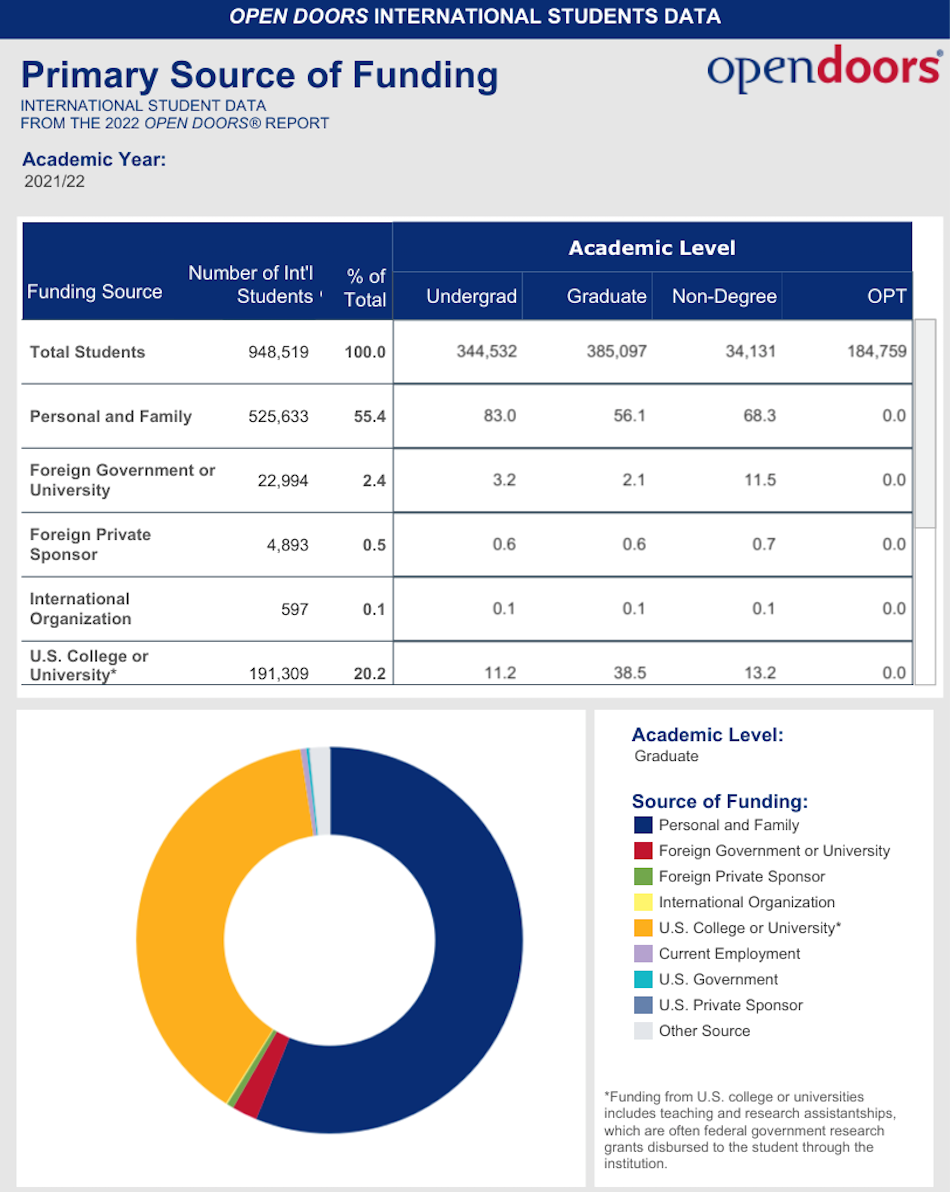This screenshot has height=1192, width=950.
Task: Click the 184,759 OPT total cell
Action: tap(877, 351)
